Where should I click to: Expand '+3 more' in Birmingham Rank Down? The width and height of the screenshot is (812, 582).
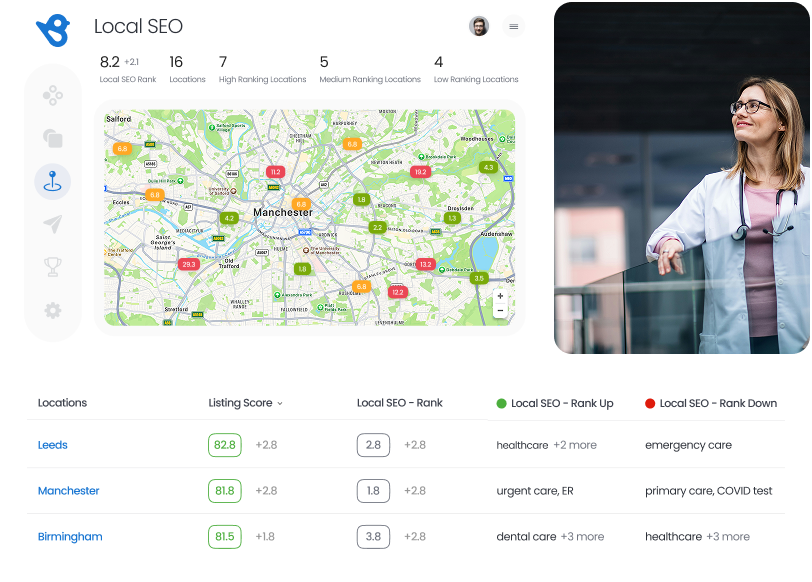[728, 536]
